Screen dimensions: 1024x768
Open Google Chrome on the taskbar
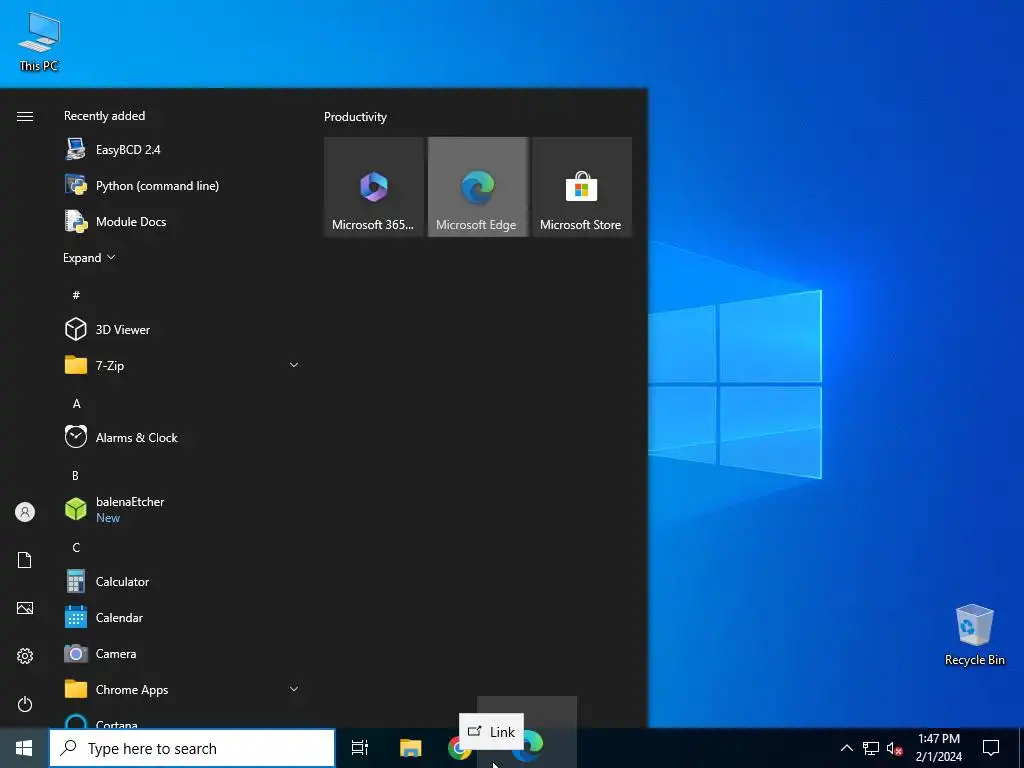pos(460,748)
